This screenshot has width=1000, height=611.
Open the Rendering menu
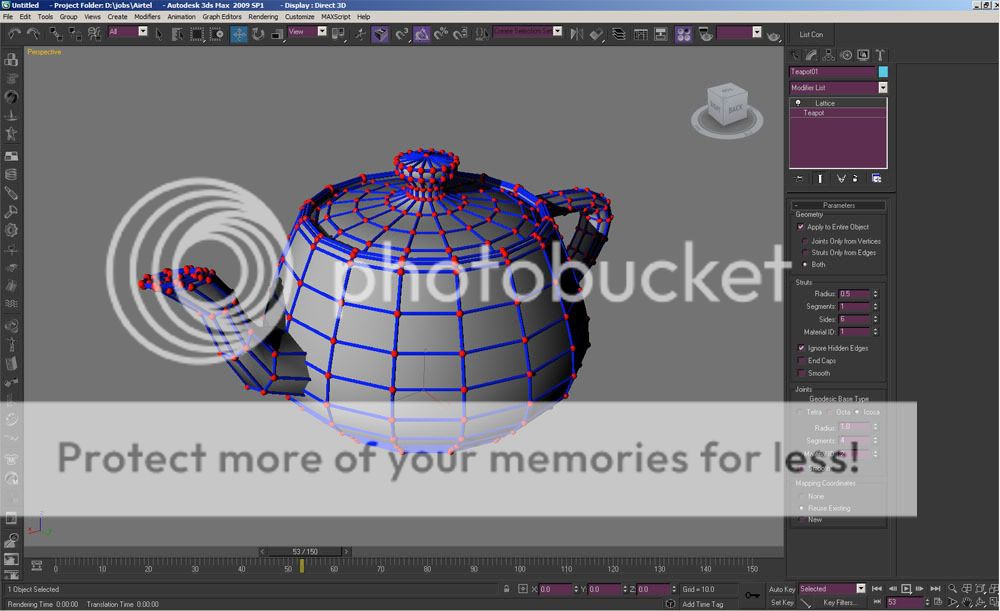point(263,17)
